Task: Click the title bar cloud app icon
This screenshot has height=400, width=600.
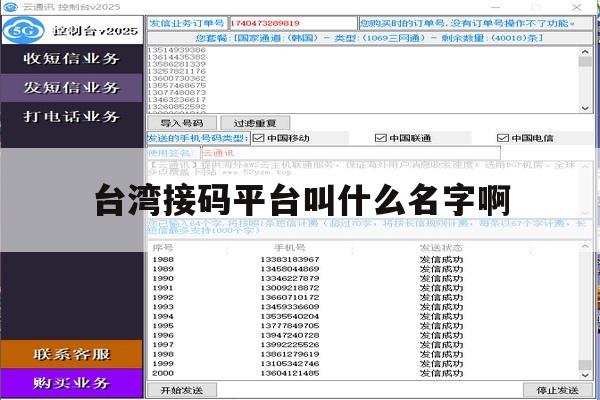Action: (x=10, y=7)
